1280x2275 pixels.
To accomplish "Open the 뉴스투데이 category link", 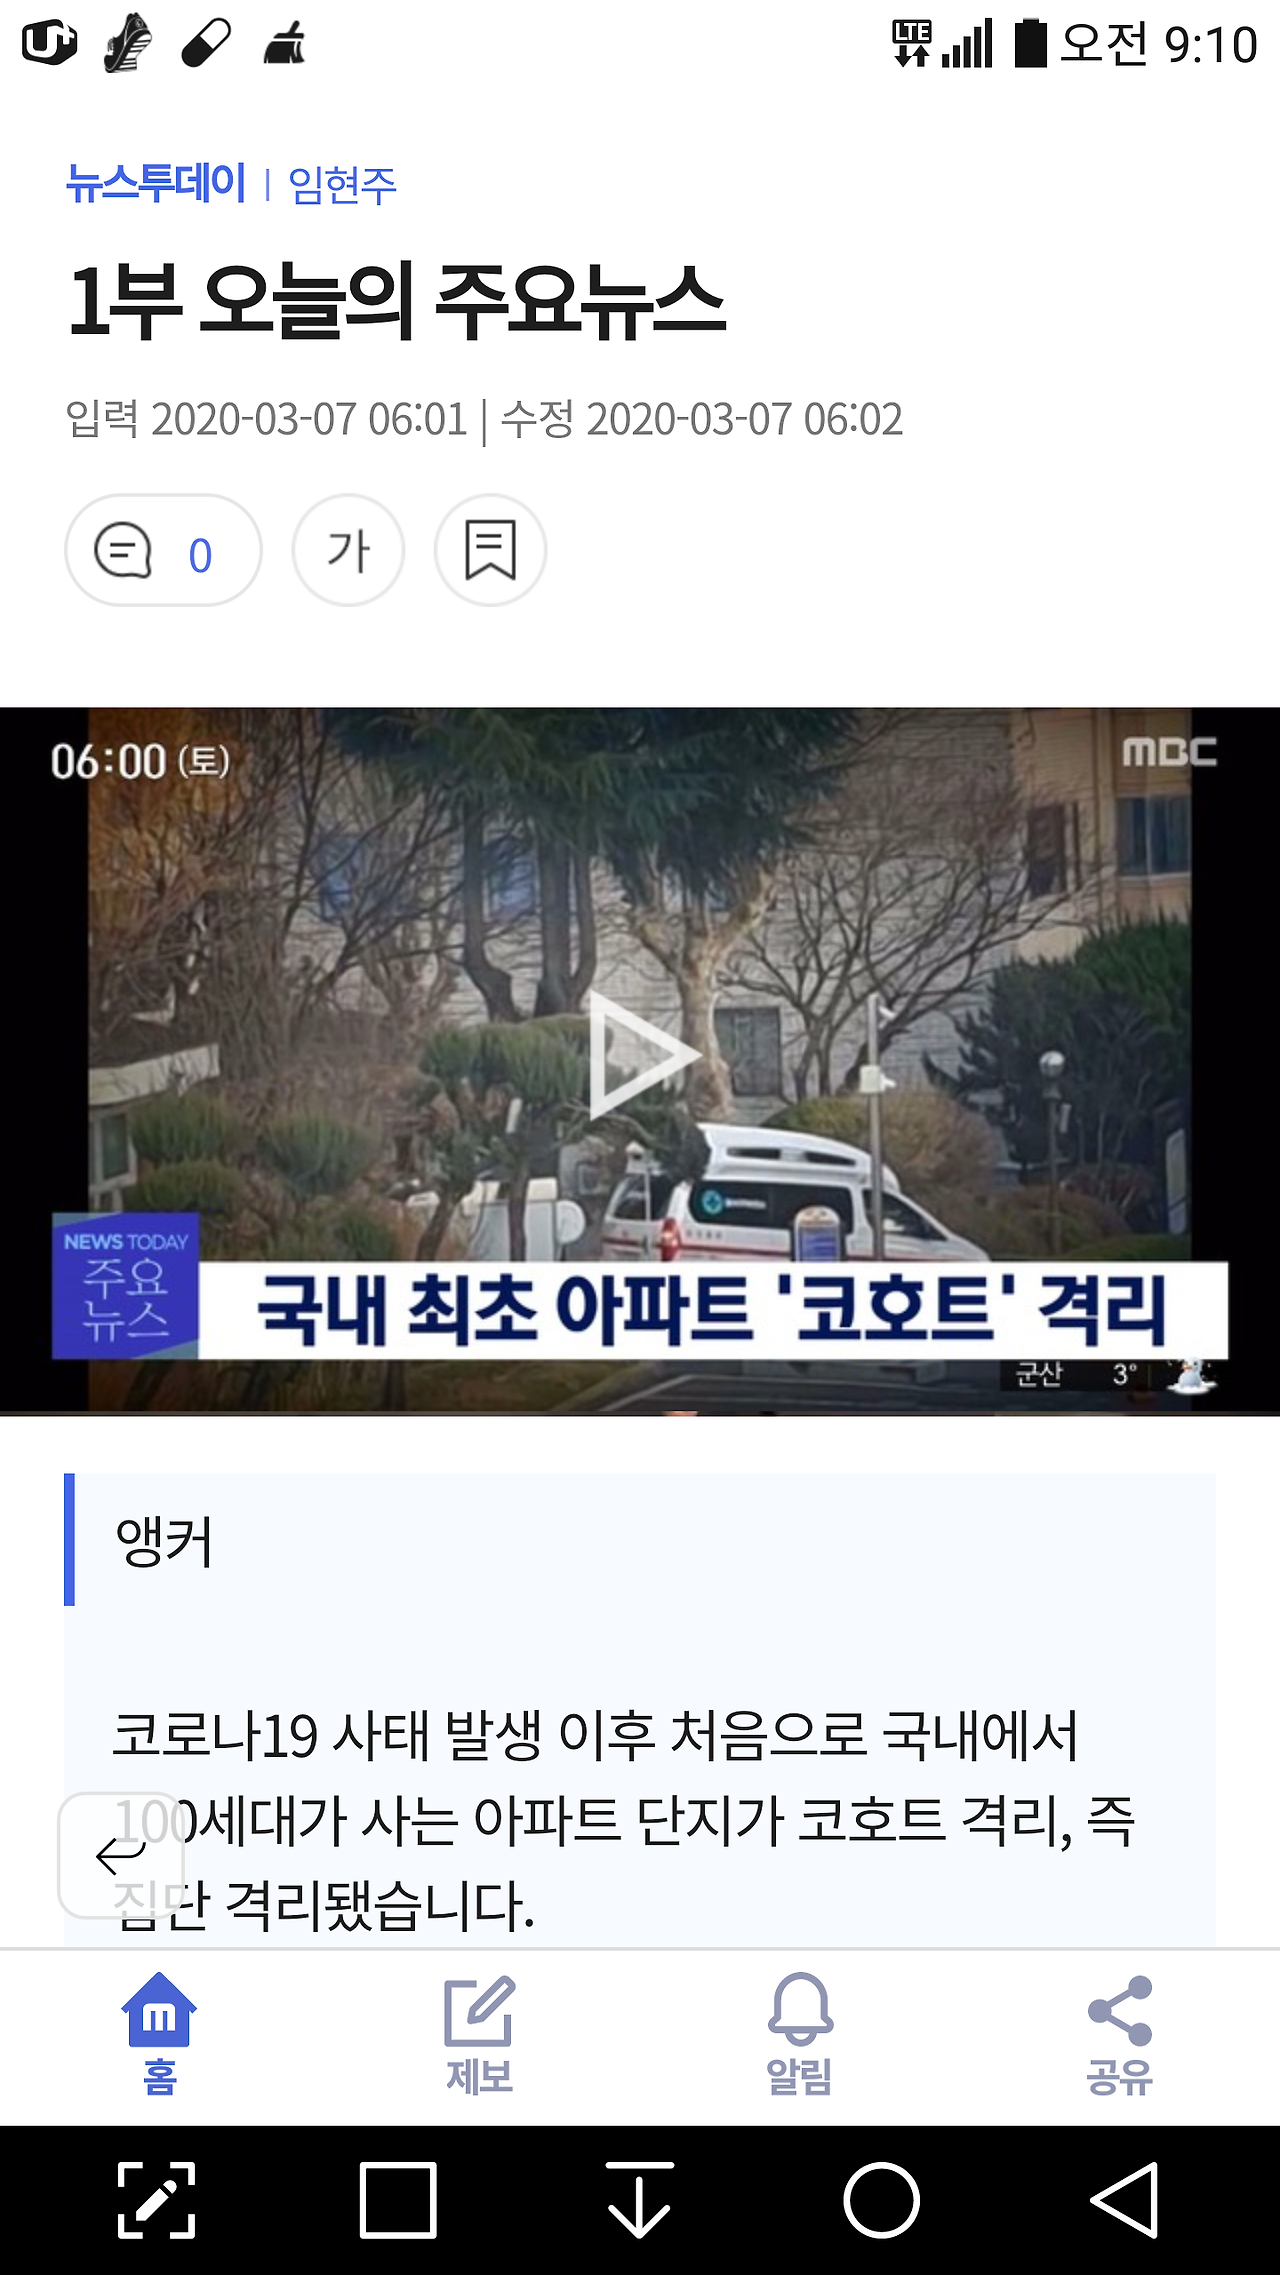I will click(156, 184).
